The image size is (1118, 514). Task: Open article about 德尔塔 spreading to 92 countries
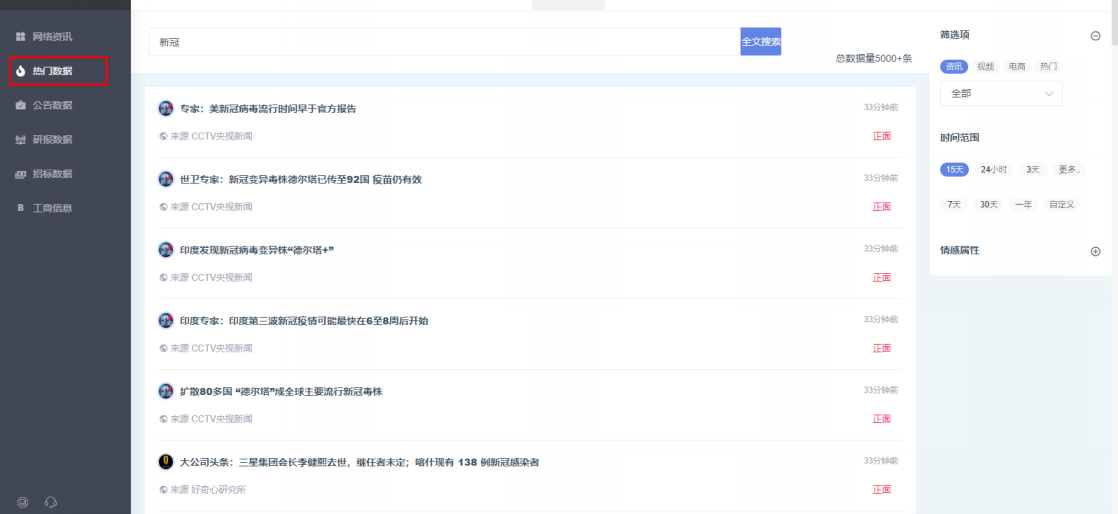tap(300, 179)
